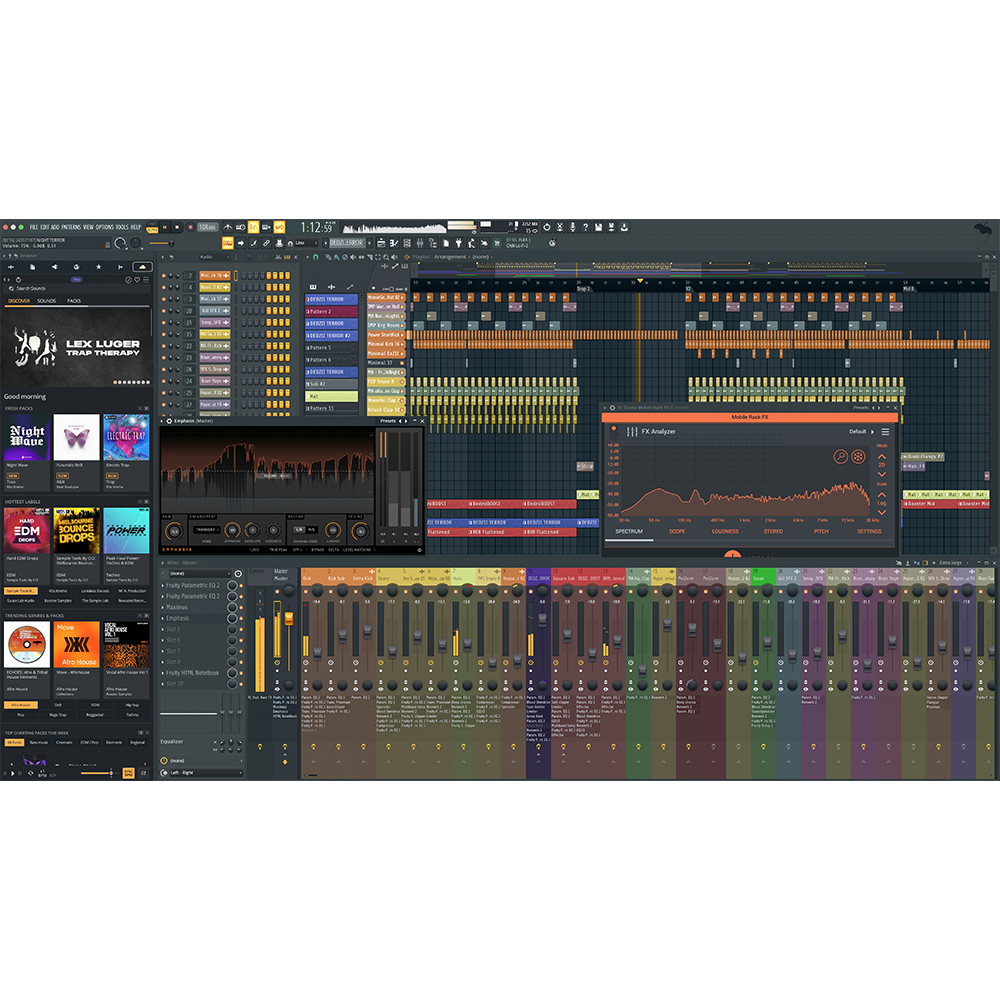Open the FX Analyzer hamburger menu
The width and height of the screenshot is (1000, 1000).
(885, 432)
